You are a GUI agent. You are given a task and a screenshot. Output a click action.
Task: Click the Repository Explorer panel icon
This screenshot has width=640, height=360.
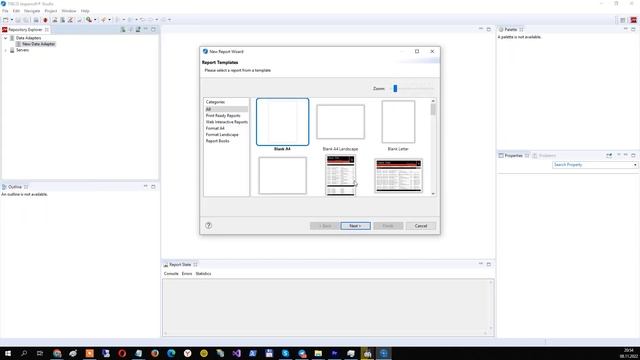pos(4,29)
